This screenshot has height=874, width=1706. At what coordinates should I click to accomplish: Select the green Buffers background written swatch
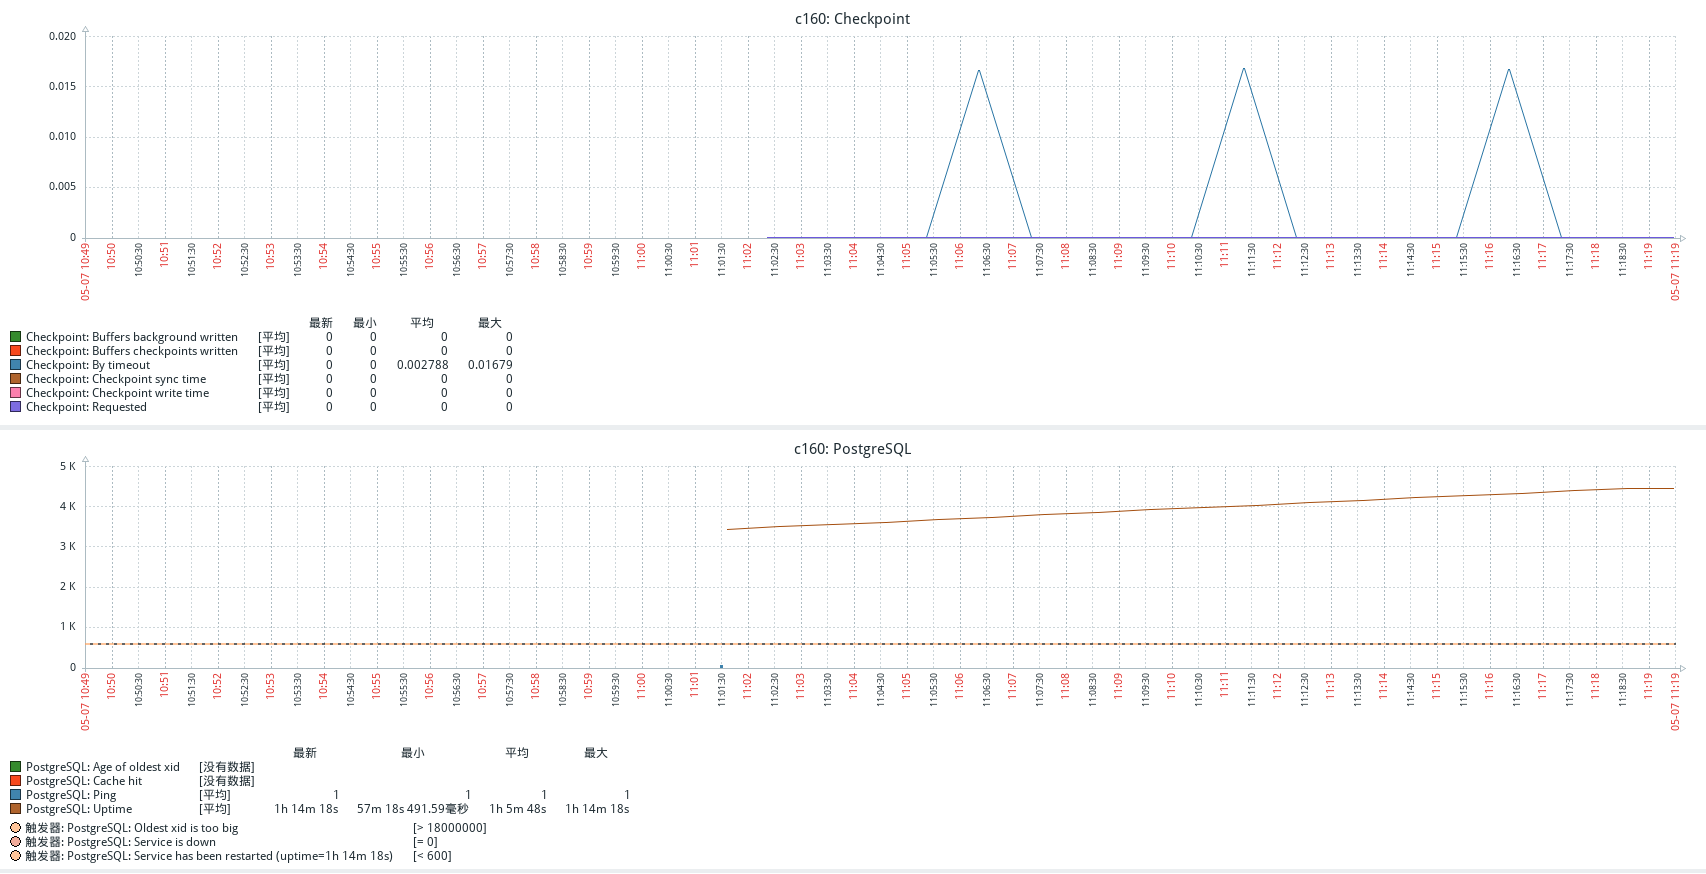point(16,337)
